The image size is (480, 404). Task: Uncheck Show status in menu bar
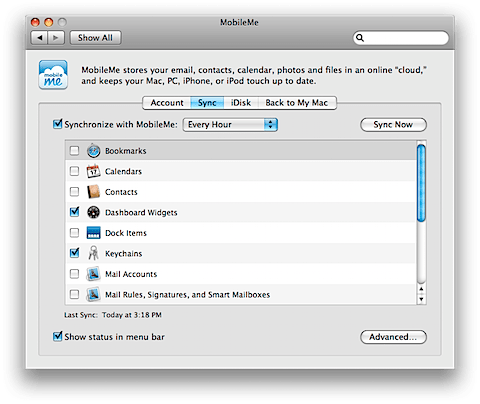(x=58, y=336)
